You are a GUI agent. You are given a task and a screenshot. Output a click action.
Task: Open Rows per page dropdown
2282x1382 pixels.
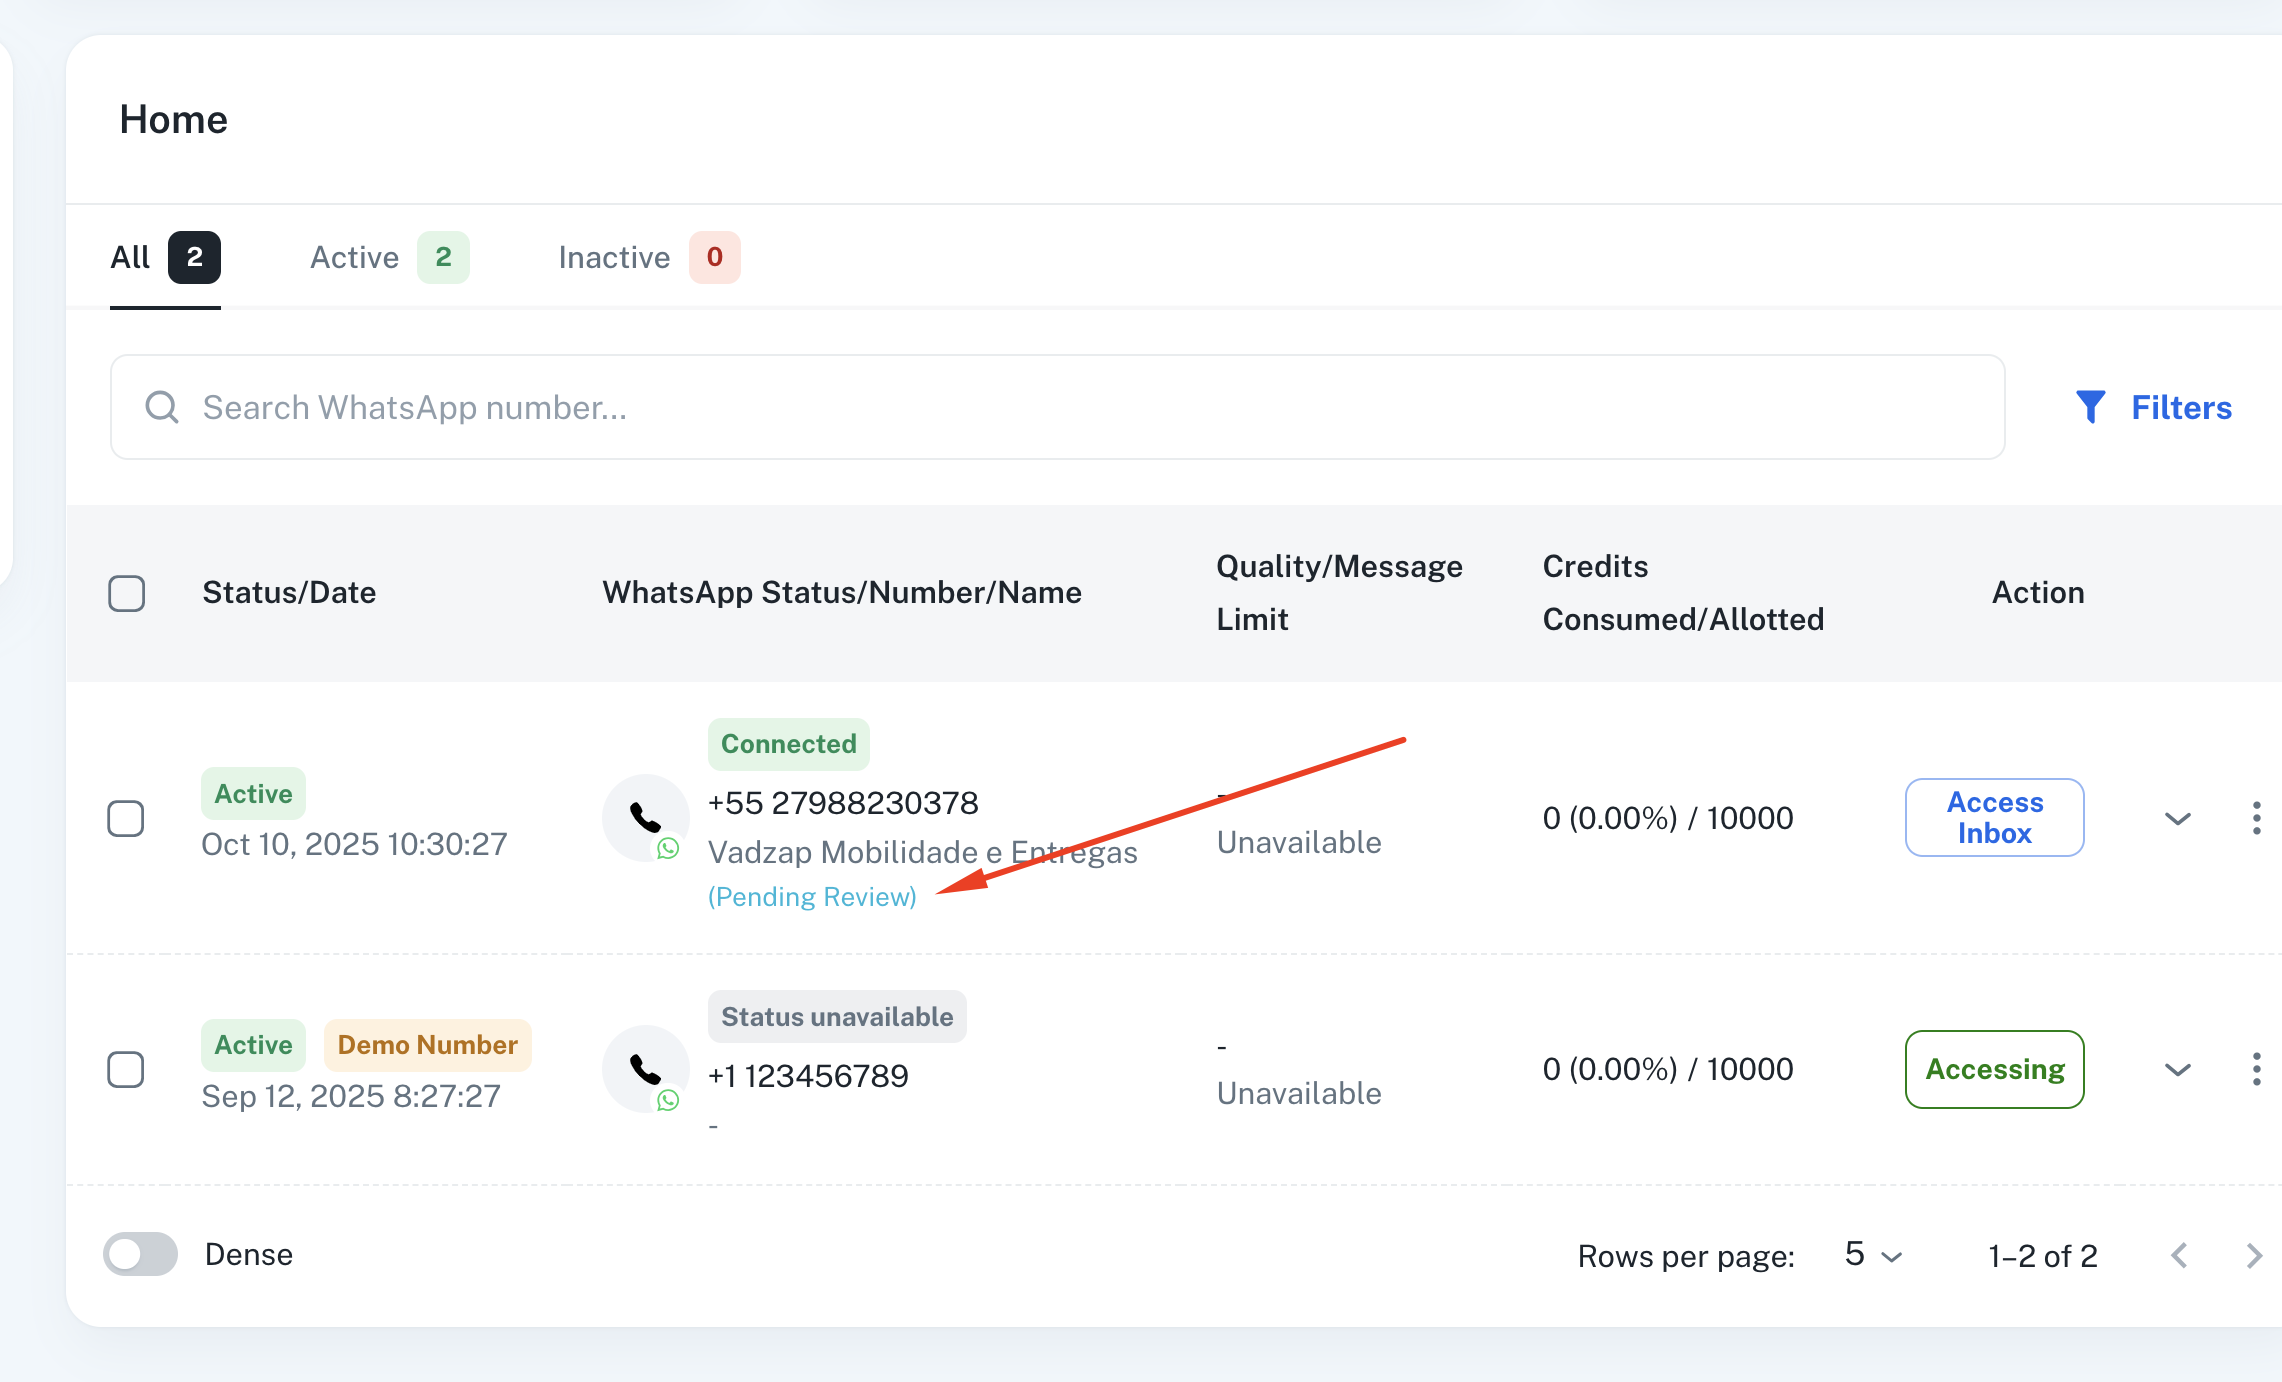[x=1872, y=1255]
